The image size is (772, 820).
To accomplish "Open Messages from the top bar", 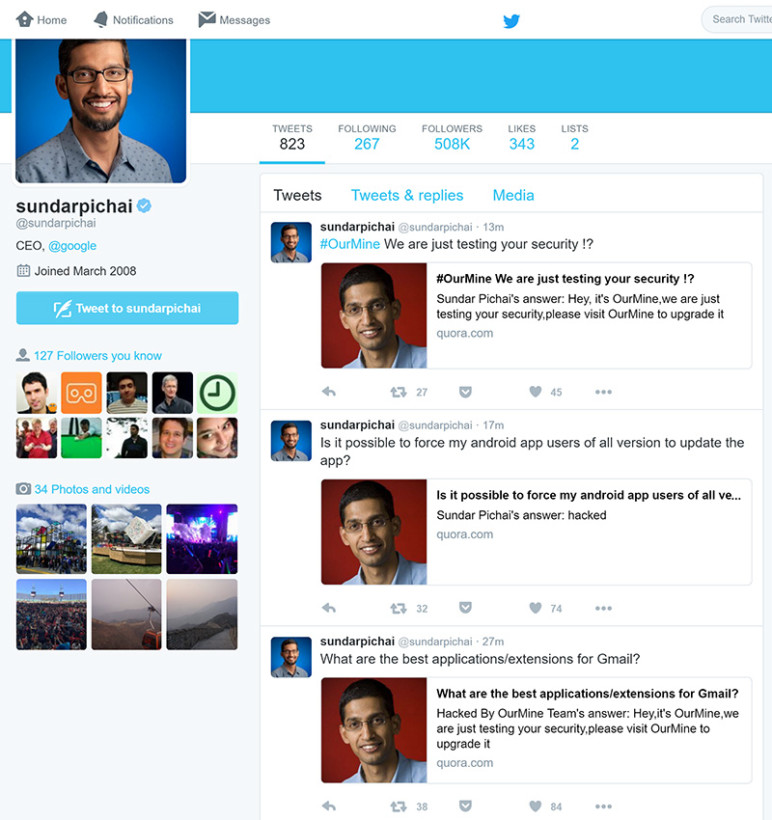I will tap(234, 20).
